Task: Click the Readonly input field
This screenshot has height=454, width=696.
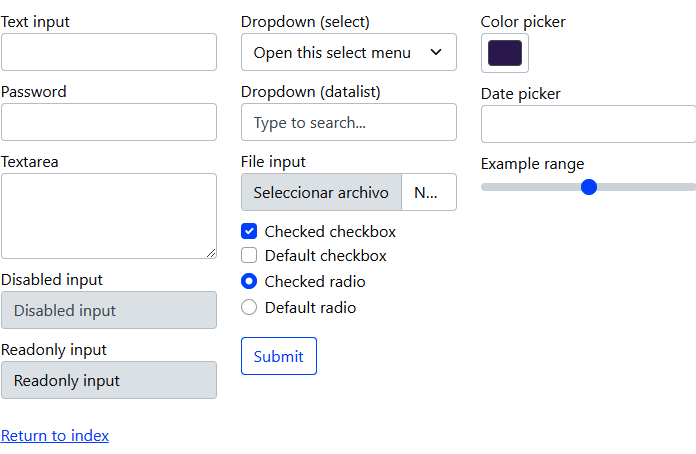Action: (x=109, y=381)
